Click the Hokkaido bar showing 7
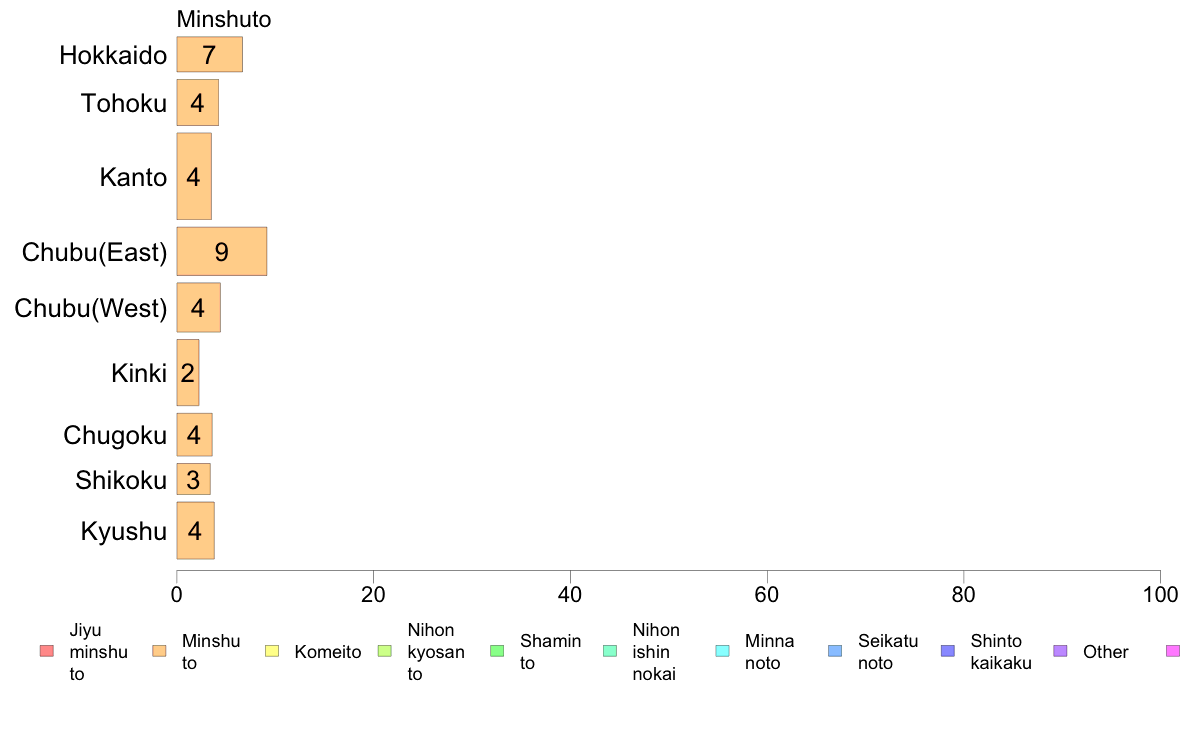Screen dimensions: 1188x736 pyautogui.click(x=210, y=55)
